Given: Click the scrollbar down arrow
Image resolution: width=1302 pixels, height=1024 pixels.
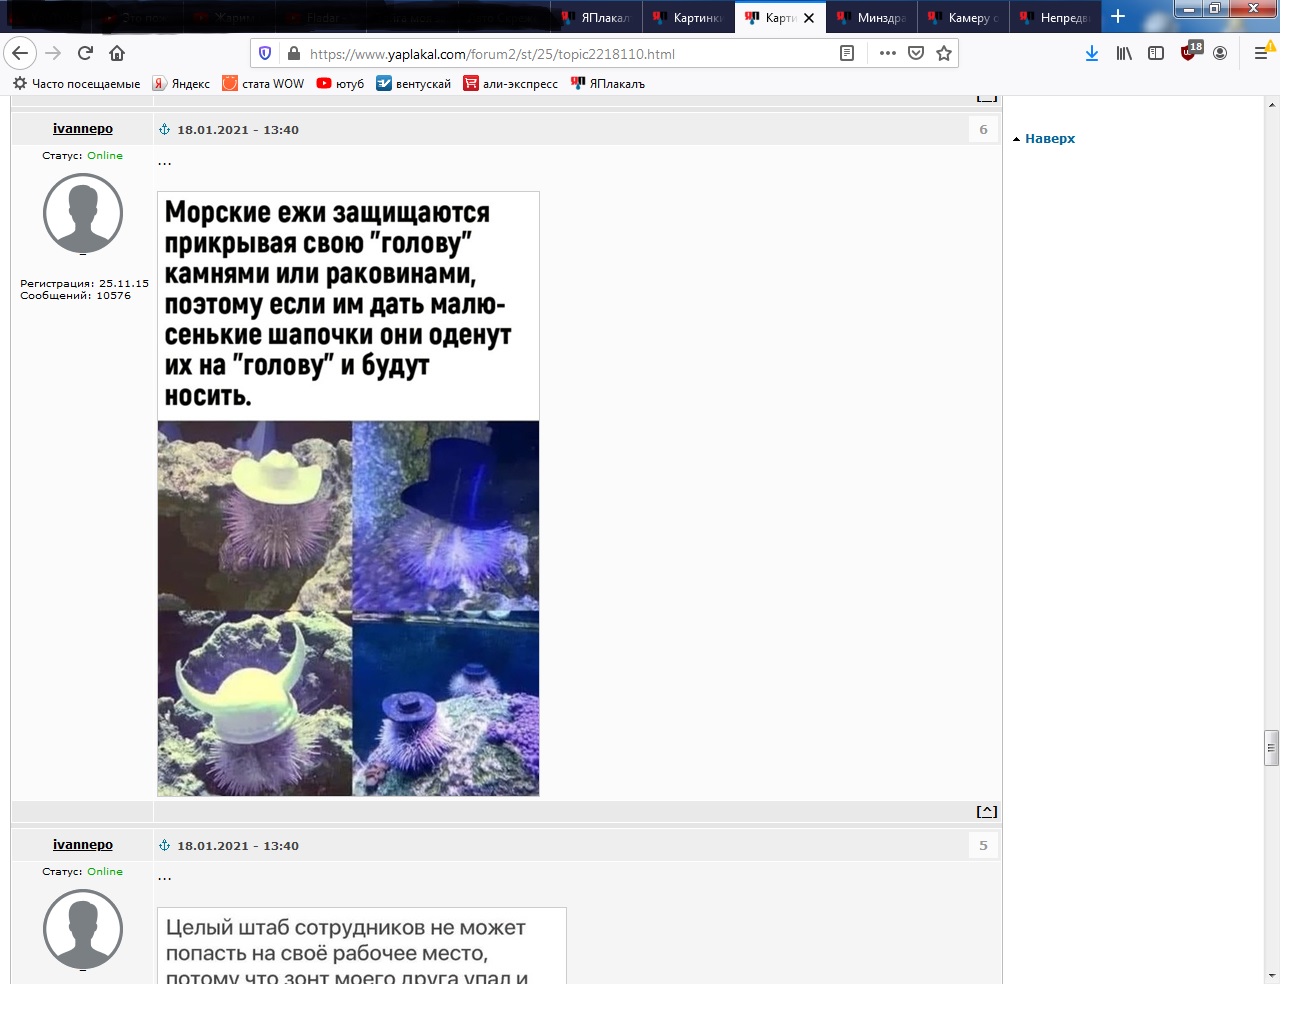Looking at the screenshot, I should tap(1272, 975).
